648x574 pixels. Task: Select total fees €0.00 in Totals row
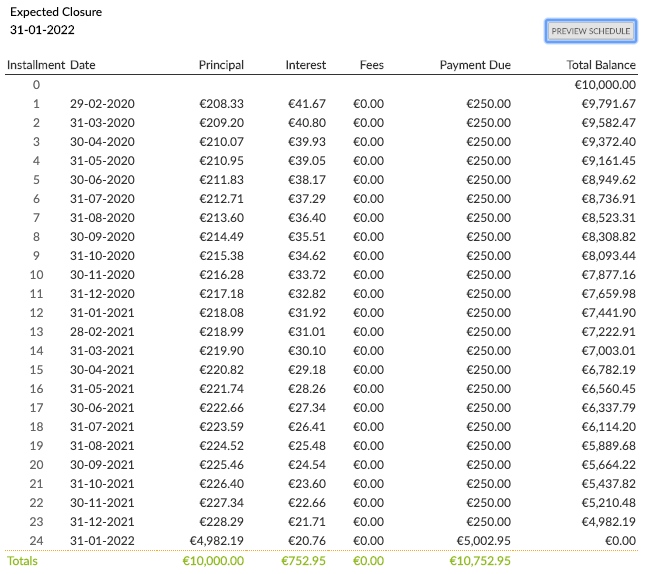pyautogui.click(x=368, y=561)
